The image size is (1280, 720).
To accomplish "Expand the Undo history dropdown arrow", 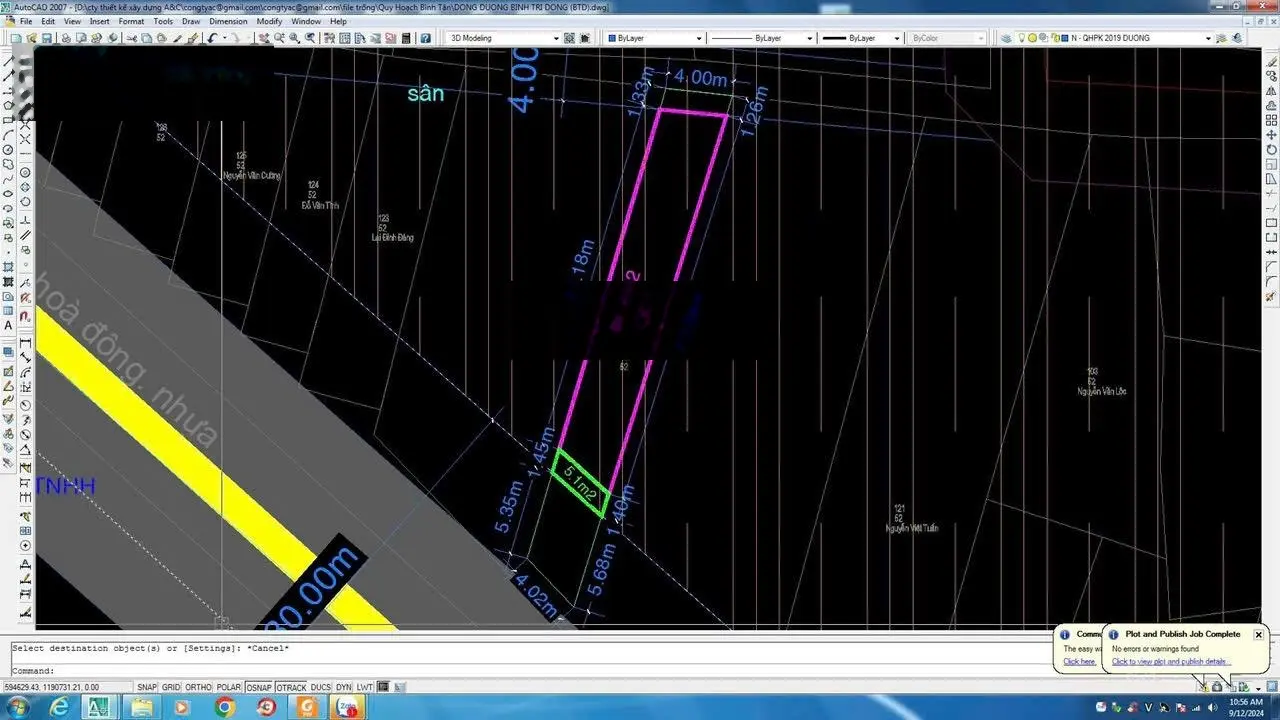I will coord(225,38).
